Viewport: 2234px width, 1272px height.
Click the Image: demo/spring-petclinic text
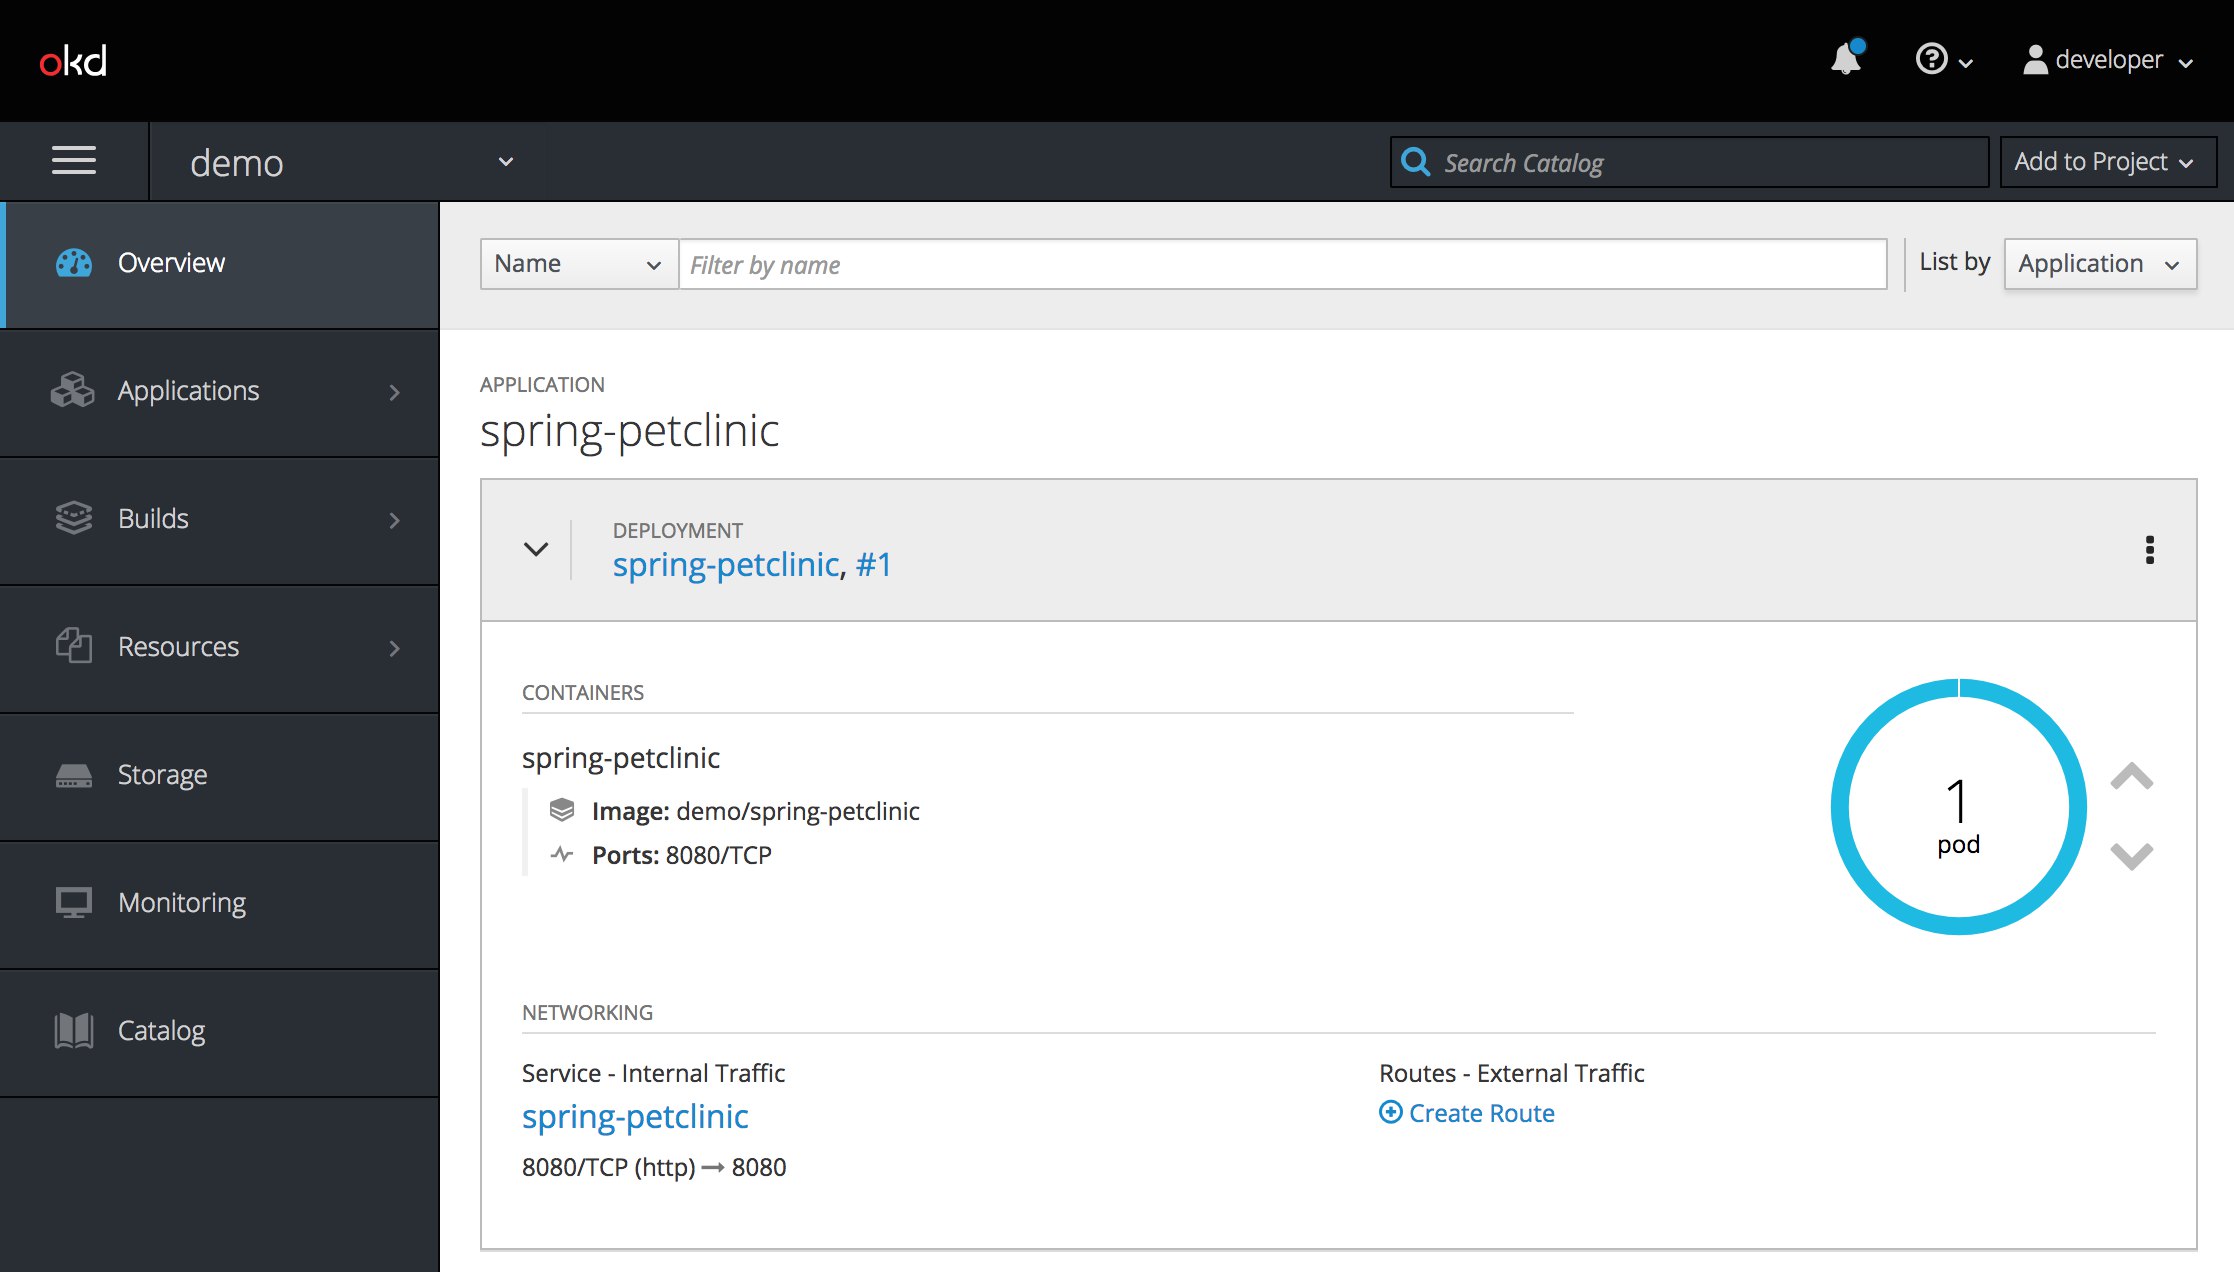(755, 811)
